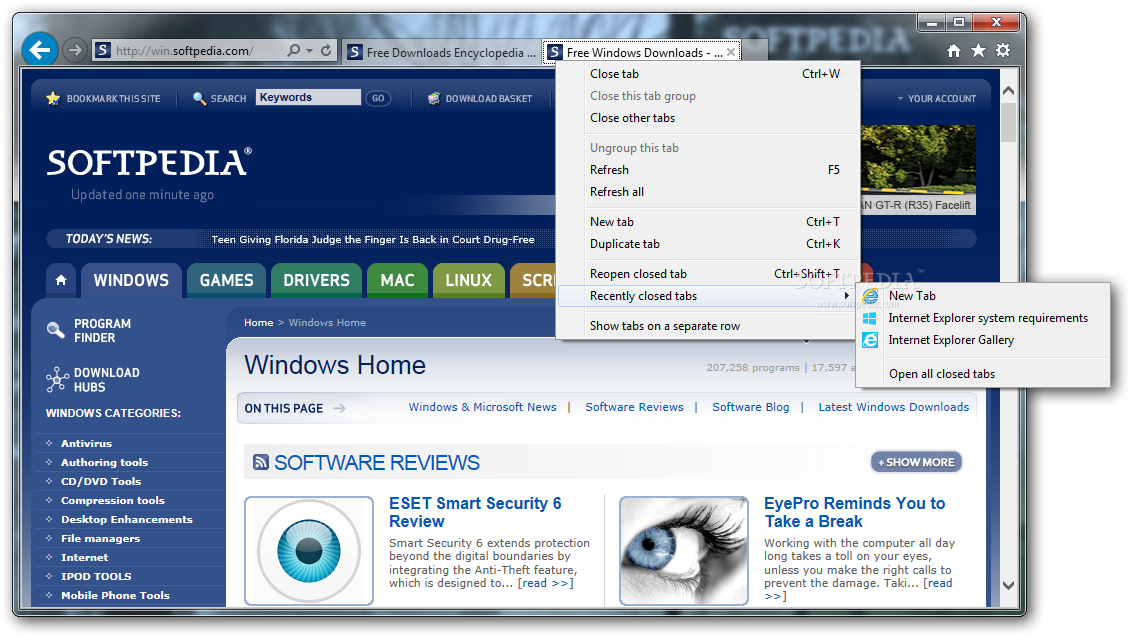Click the Home breadcrumb link
1131x637 pixels.
tap(258, 322)
